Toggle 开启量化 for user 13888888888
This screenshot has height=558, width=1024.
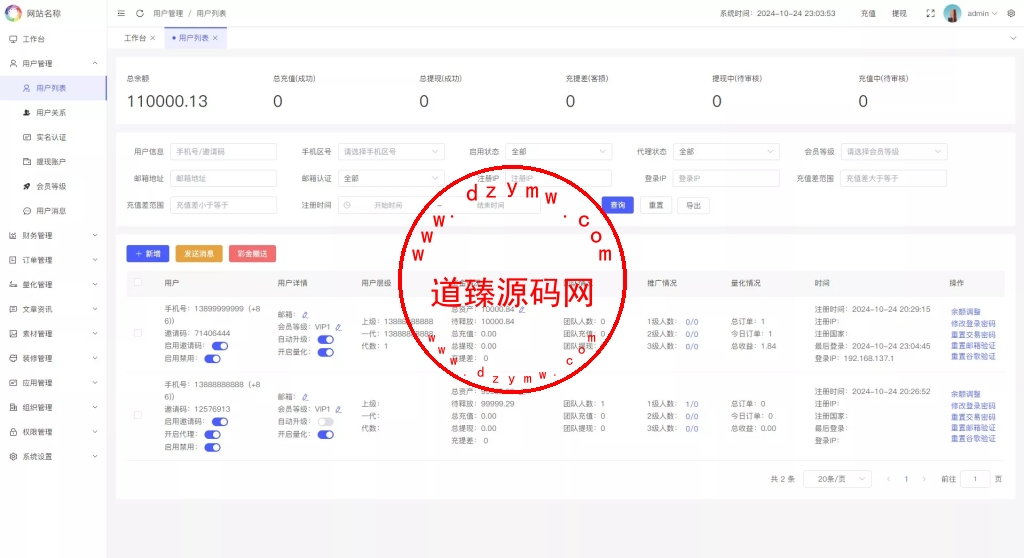click(325, 435)
